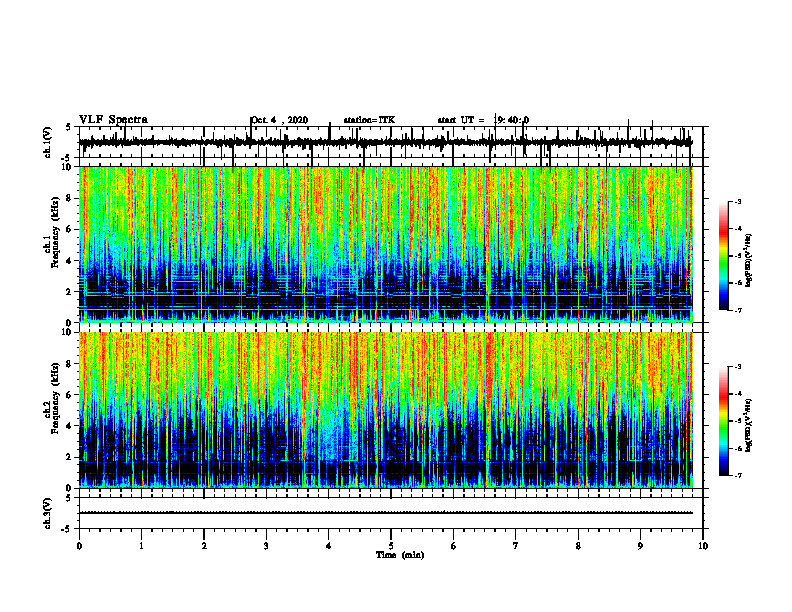Click the "4" tick on the time axis

pyautogui.click(x=329, y=546)
